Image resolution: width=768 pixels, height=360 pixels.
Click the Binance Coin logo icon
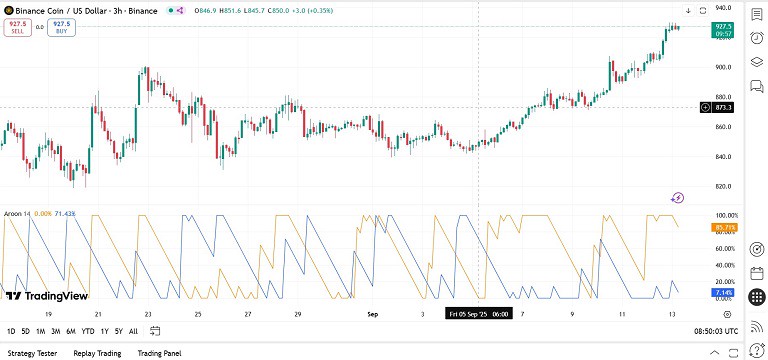pyautogui.click(x=8, y=10)
